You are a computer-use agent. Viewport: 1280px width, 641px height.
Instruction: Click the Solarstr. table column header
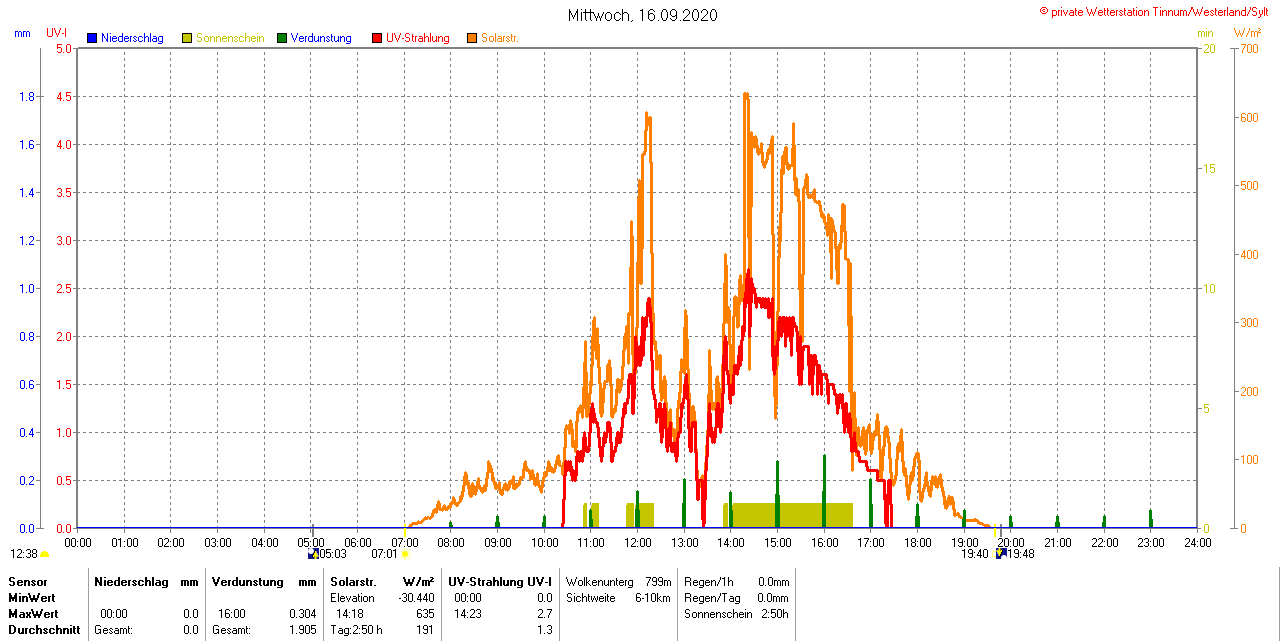352,581
